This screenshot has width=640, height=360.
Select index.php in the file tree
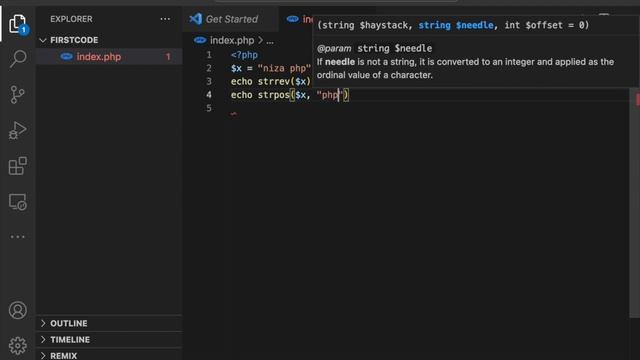click(x=109, y=56)
